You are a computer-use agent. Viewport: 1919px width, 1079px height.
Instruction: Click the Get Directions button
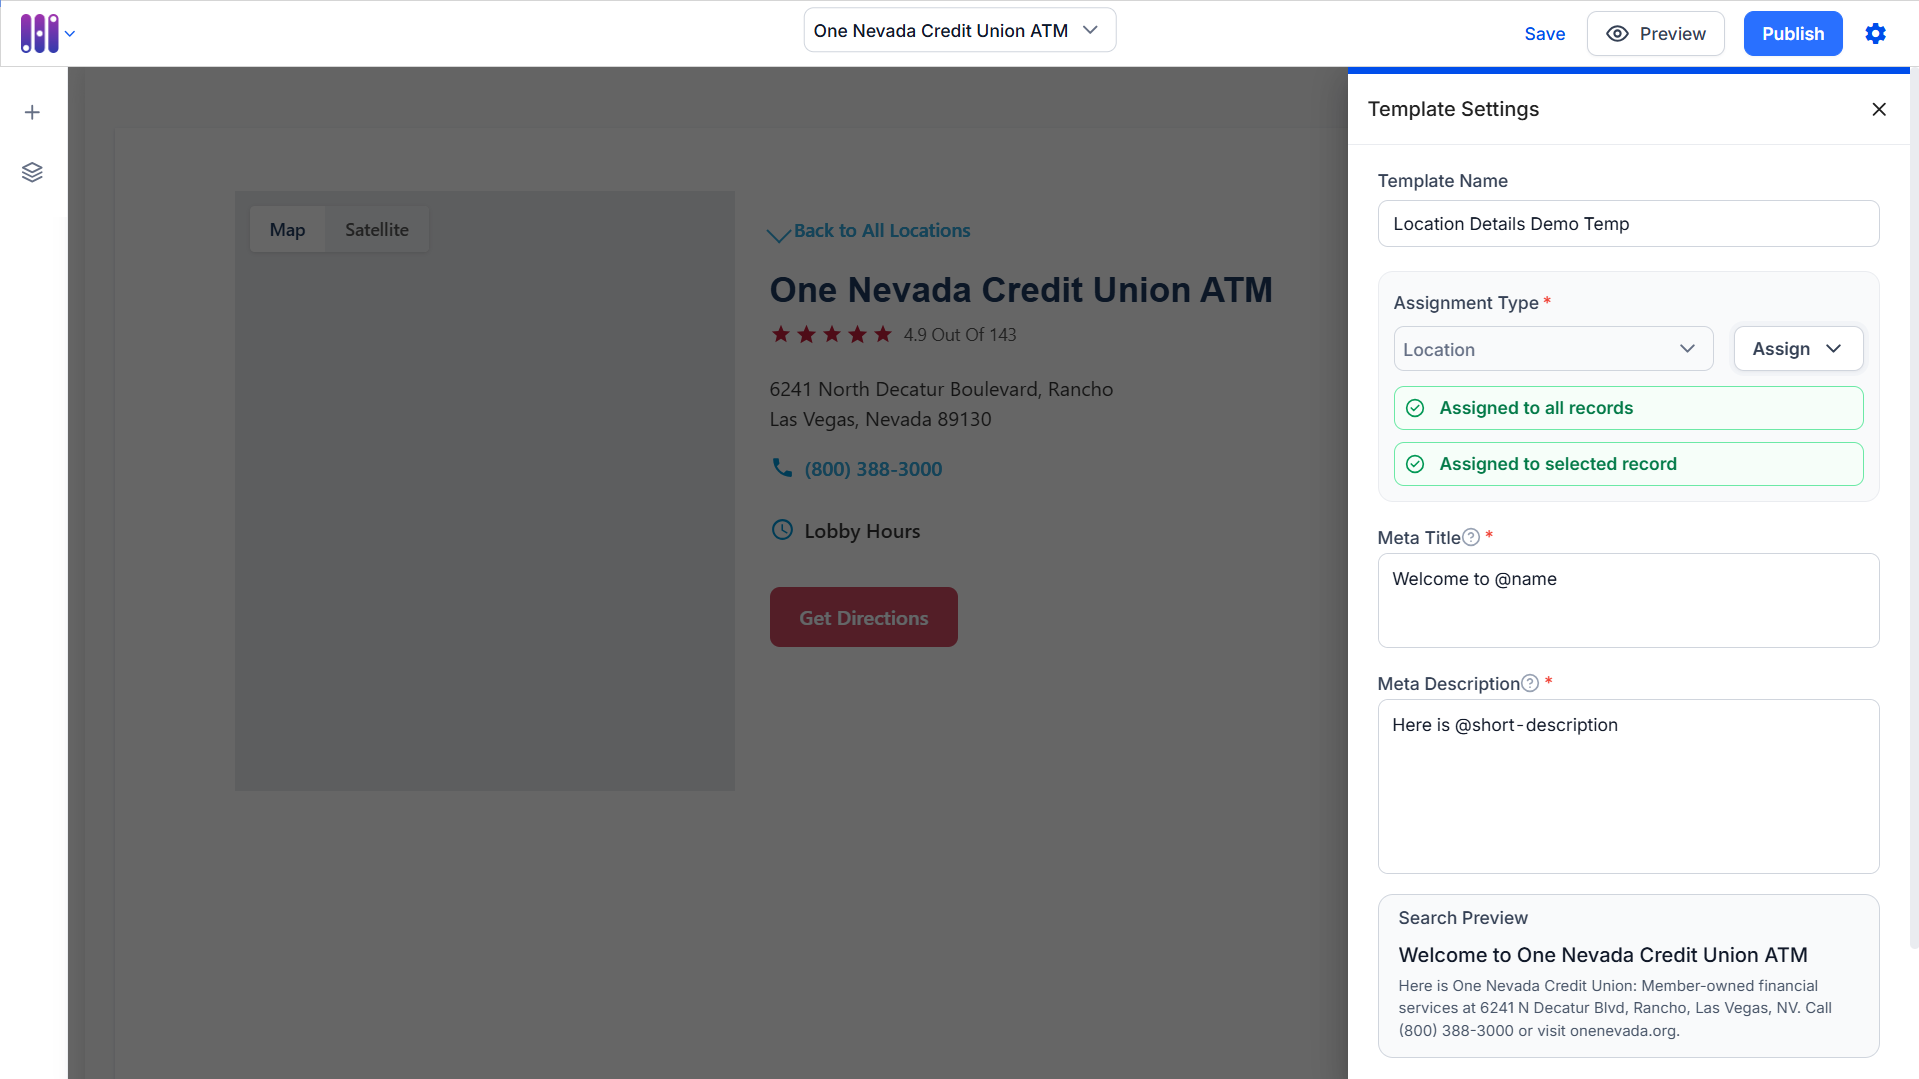[x=864, y=617]
